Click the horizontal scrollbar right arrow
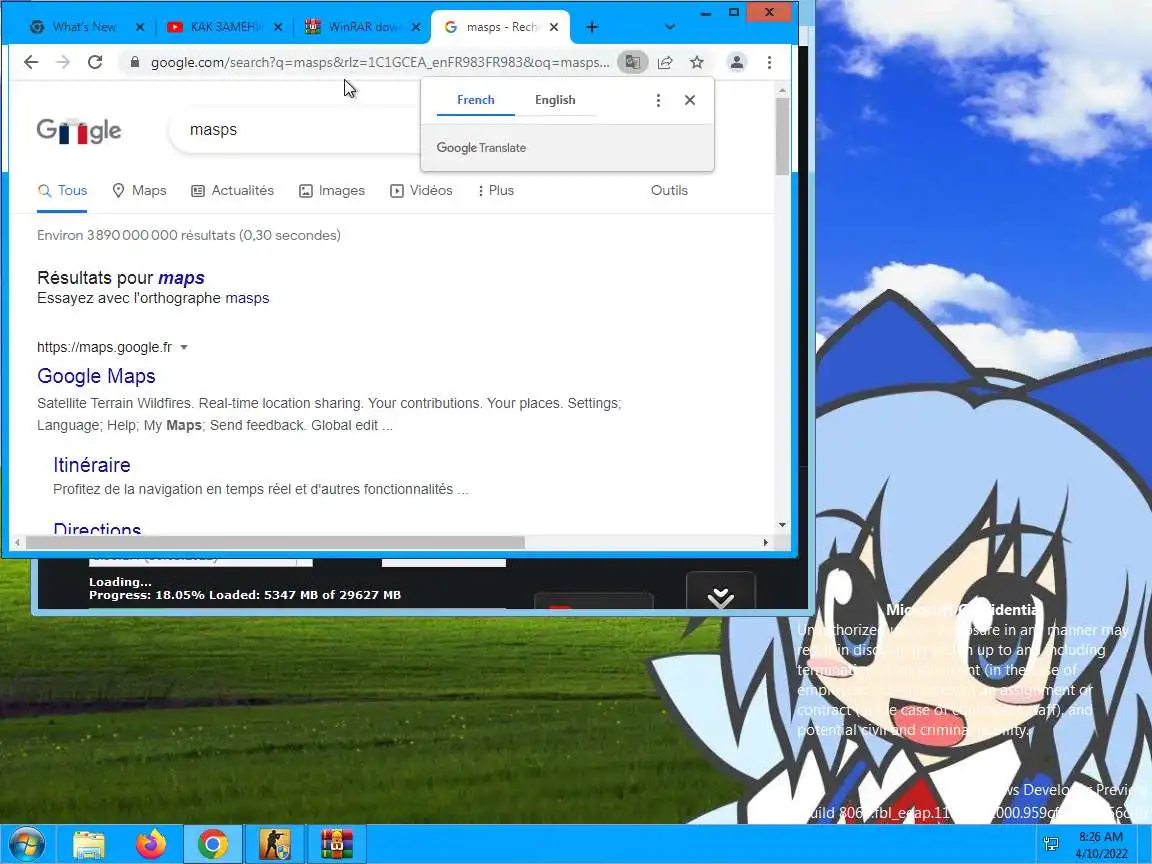 point(766,542)
